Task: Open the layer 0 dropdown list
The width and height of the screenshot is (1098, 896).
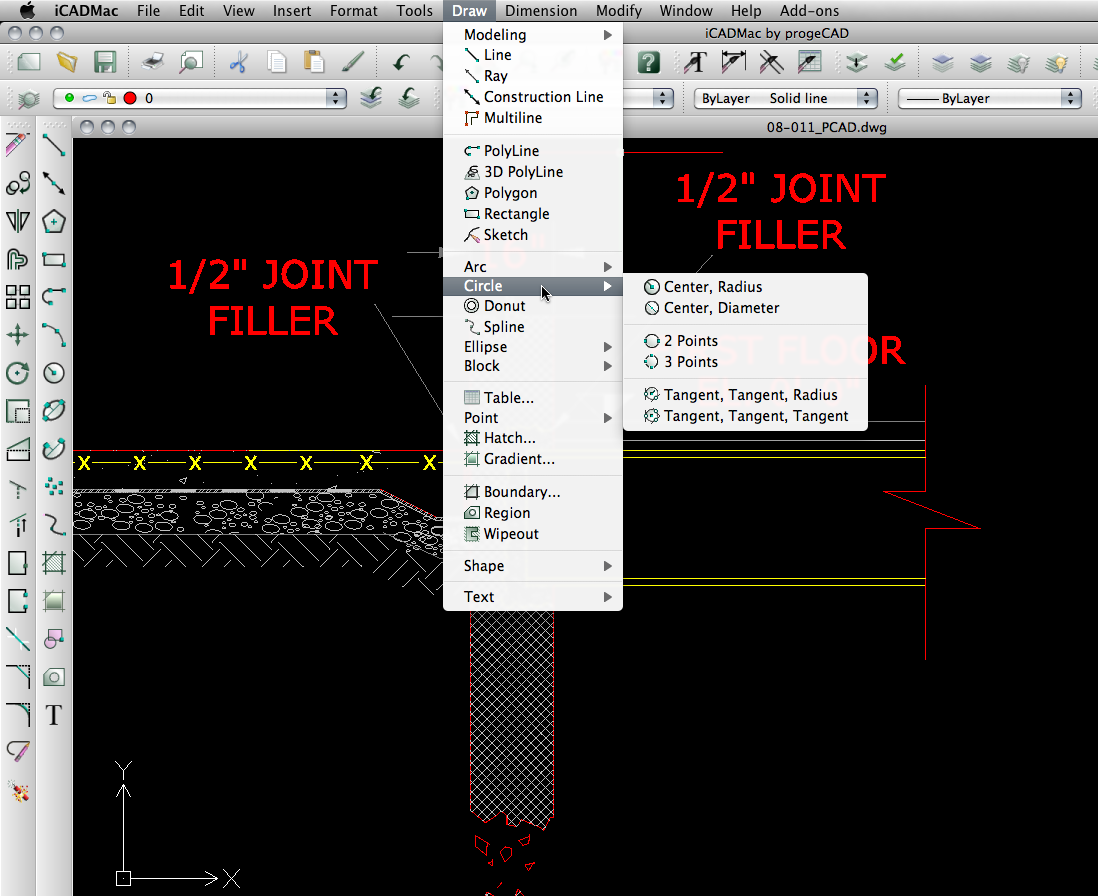Action: tap(200, 98)
